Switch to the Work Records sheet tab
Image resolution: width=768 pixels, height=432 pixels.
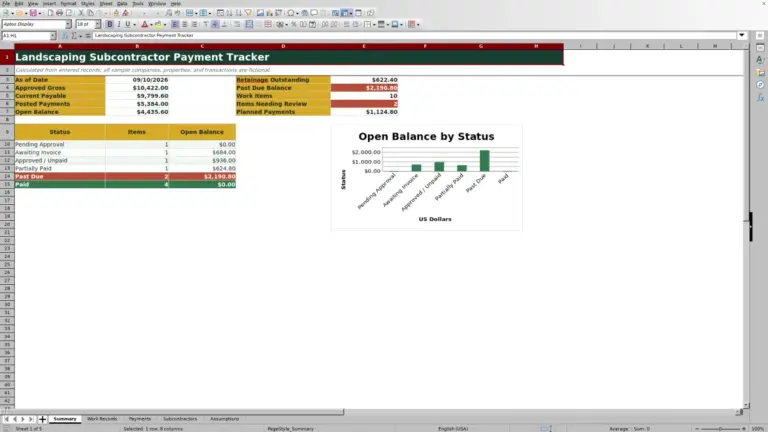(x=102, y=419)
